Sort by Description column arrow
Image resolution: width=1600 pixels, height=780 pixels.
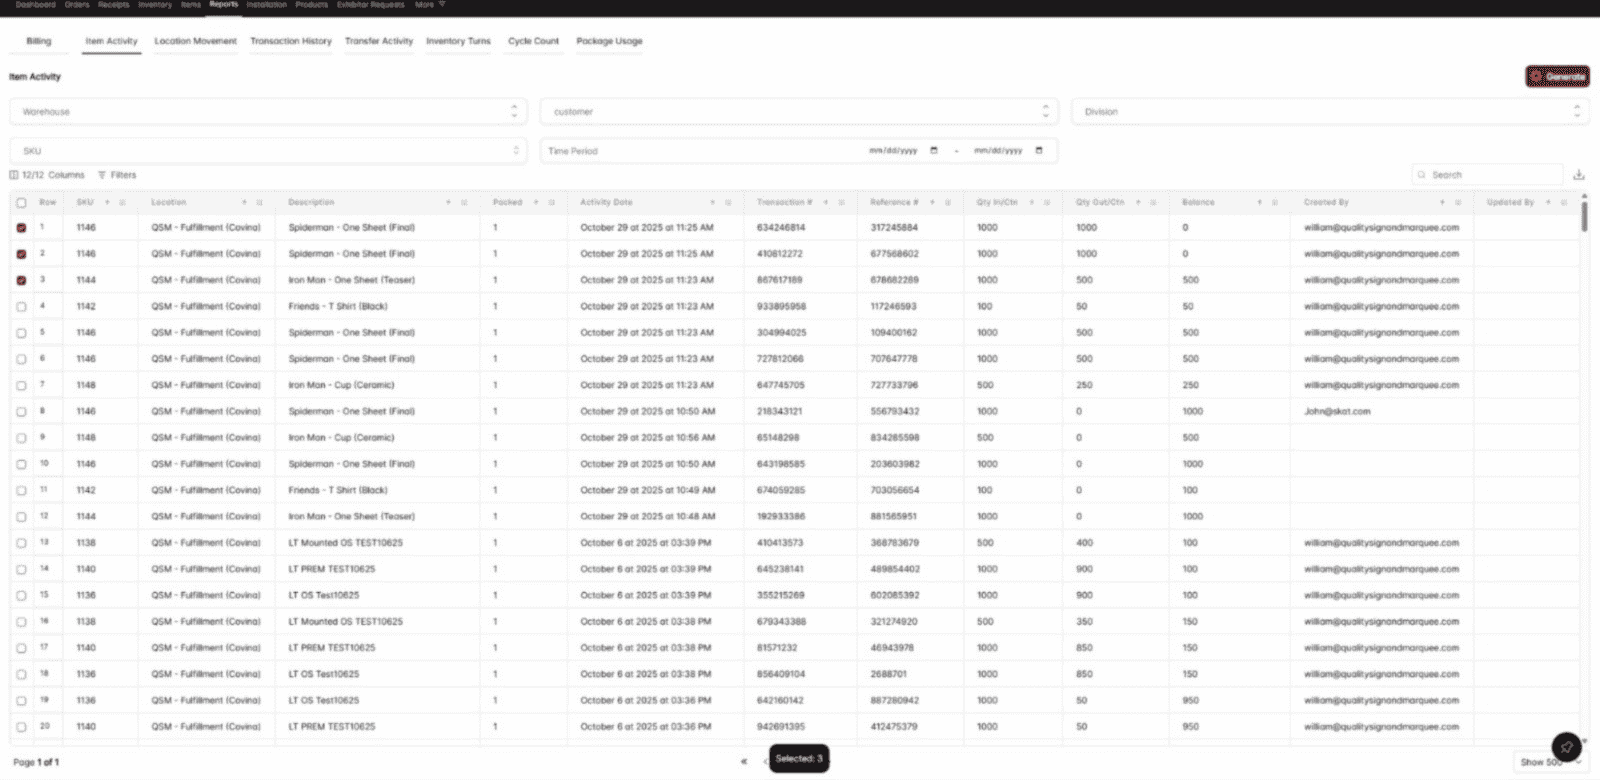coord(448,202)
